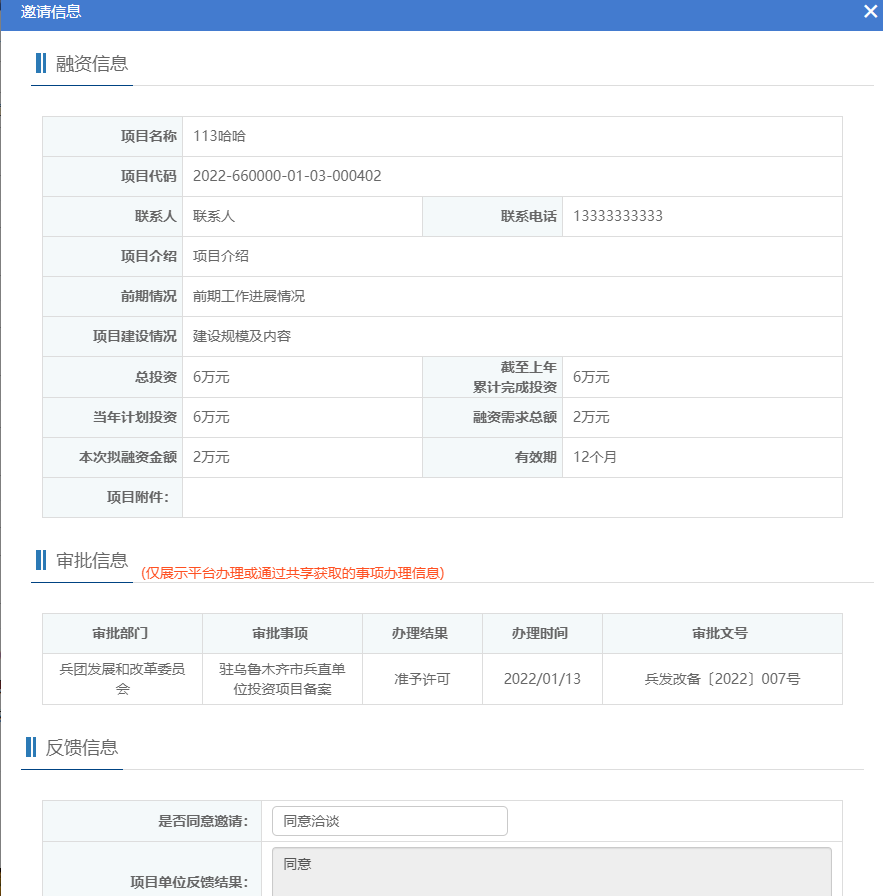This screenshot has height=896, width=883.
Task: Click the 办理结果 column header
Action: (x=422, y=633)
